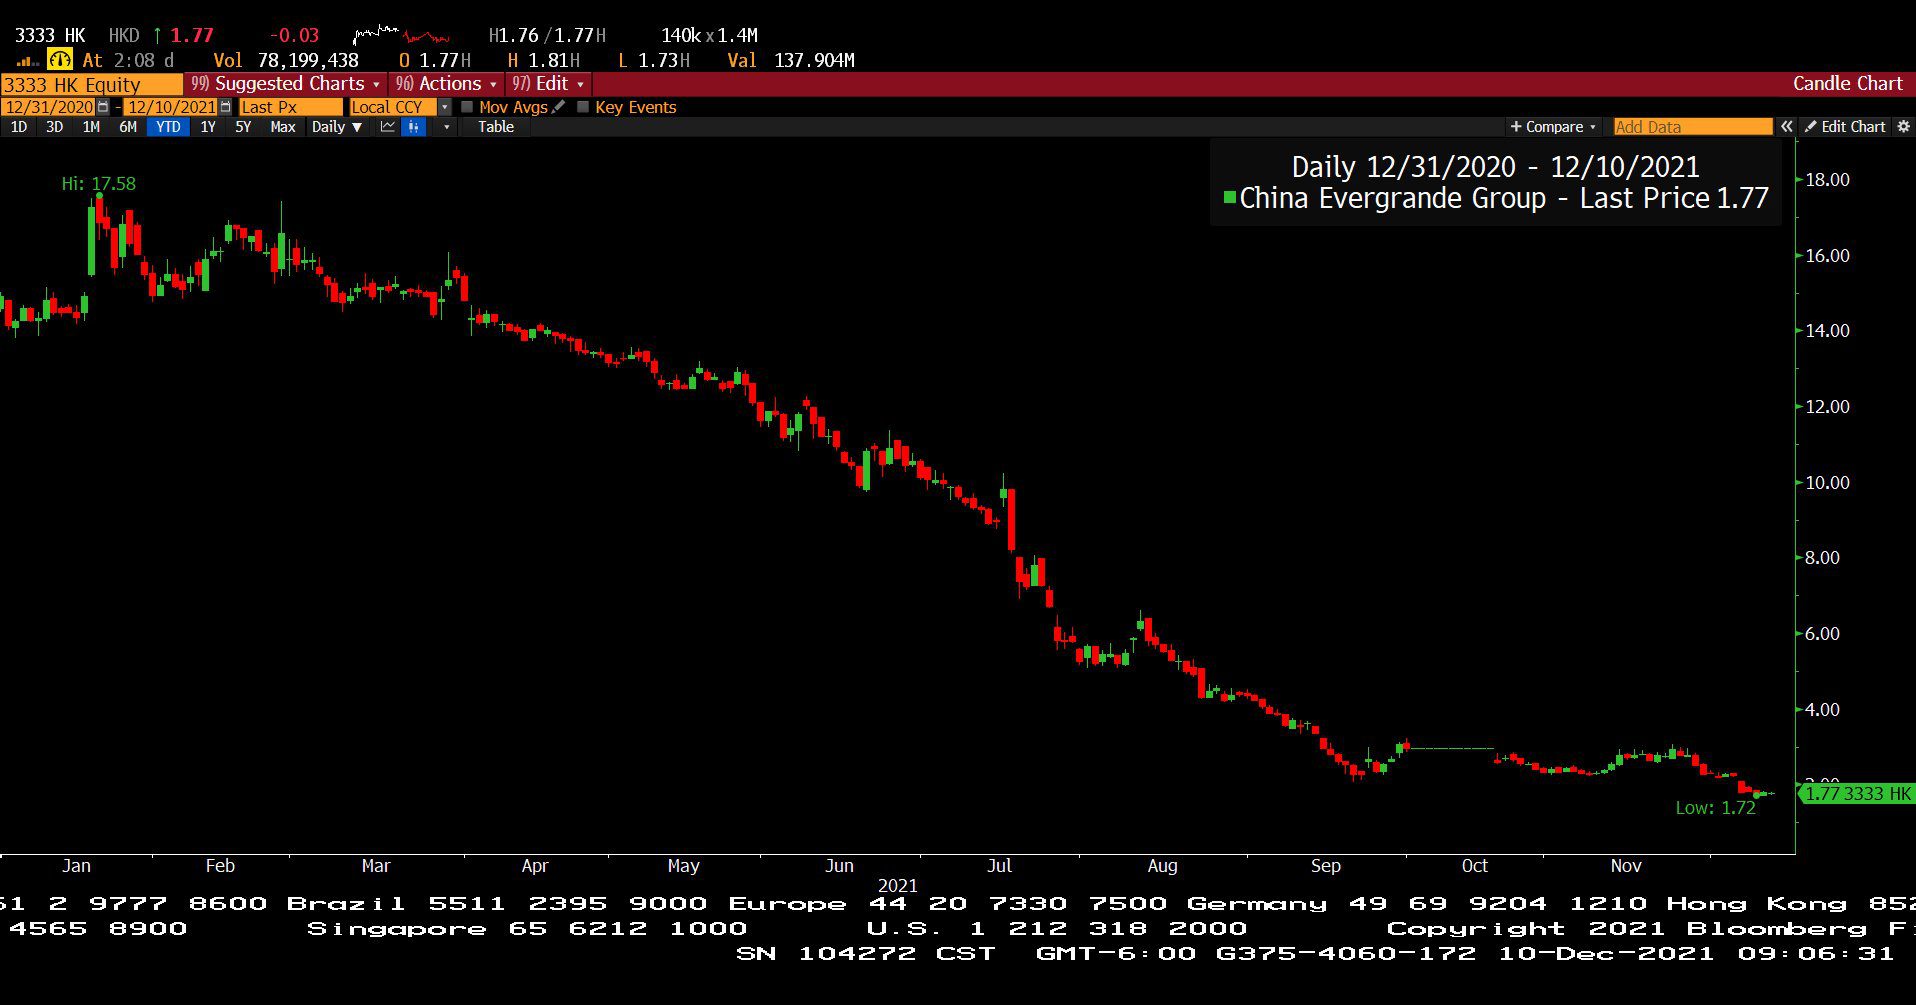Select the candle chart style icon

(x=413, y=127)
